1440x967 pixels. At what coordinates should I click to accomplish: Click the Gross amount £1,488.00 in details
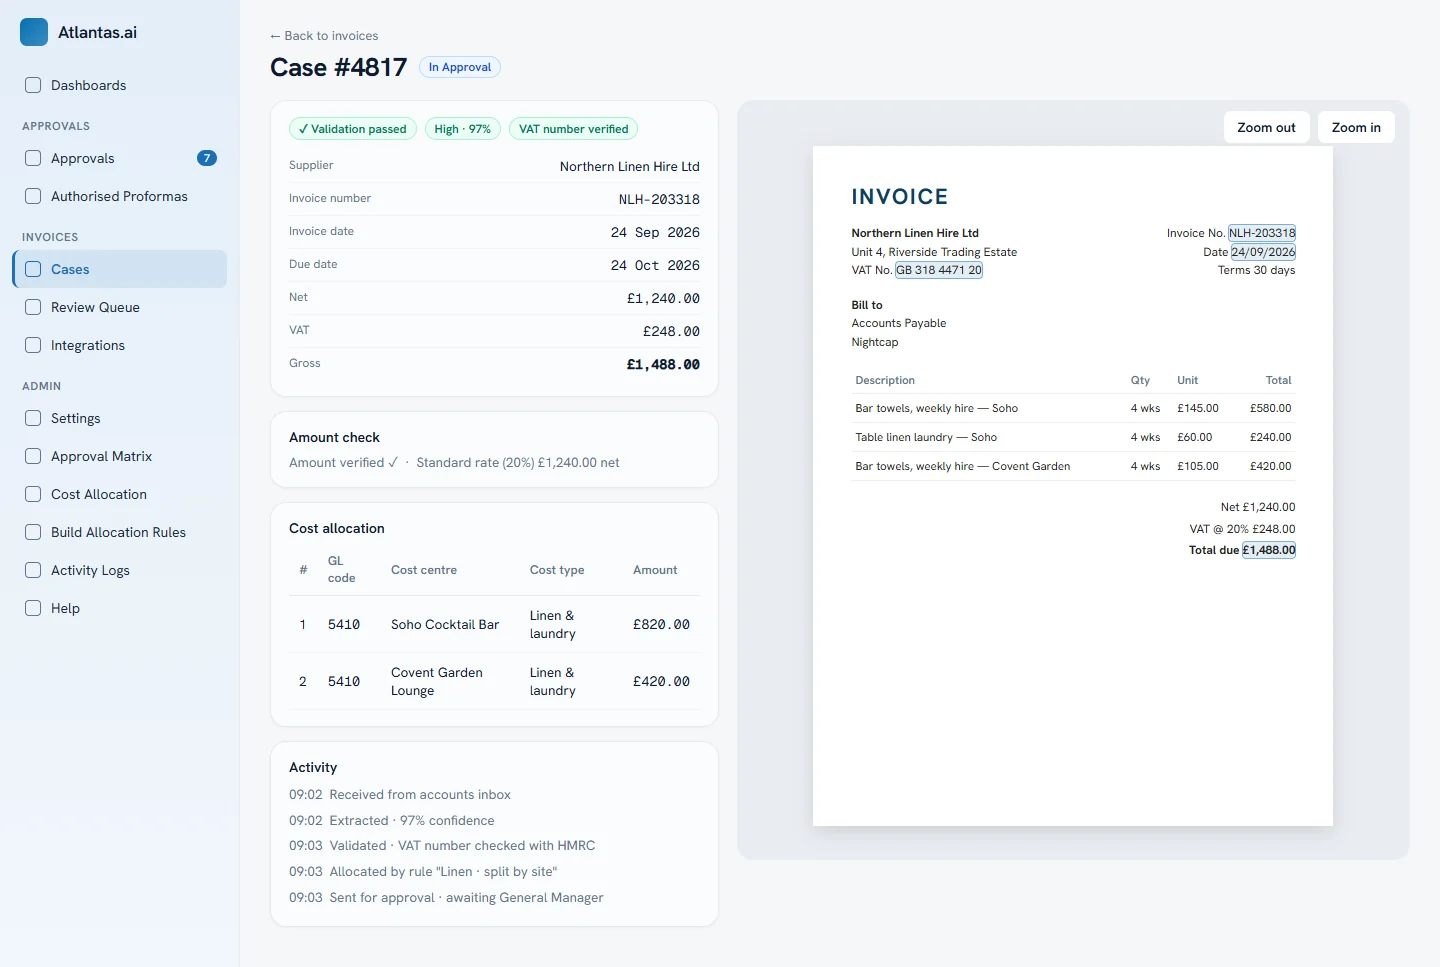pyautogui.click(x=663, y=364)
